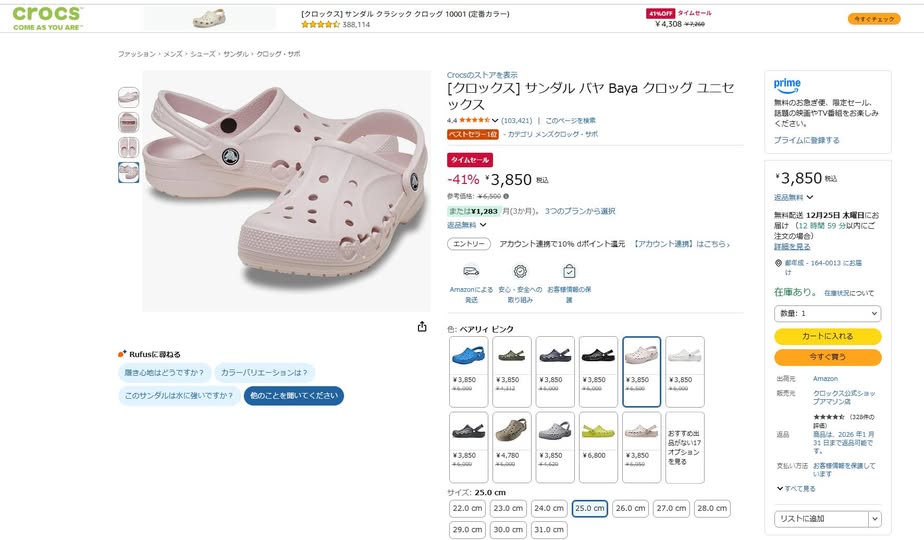Click the customer info protection icon

(x=569, y=271)
